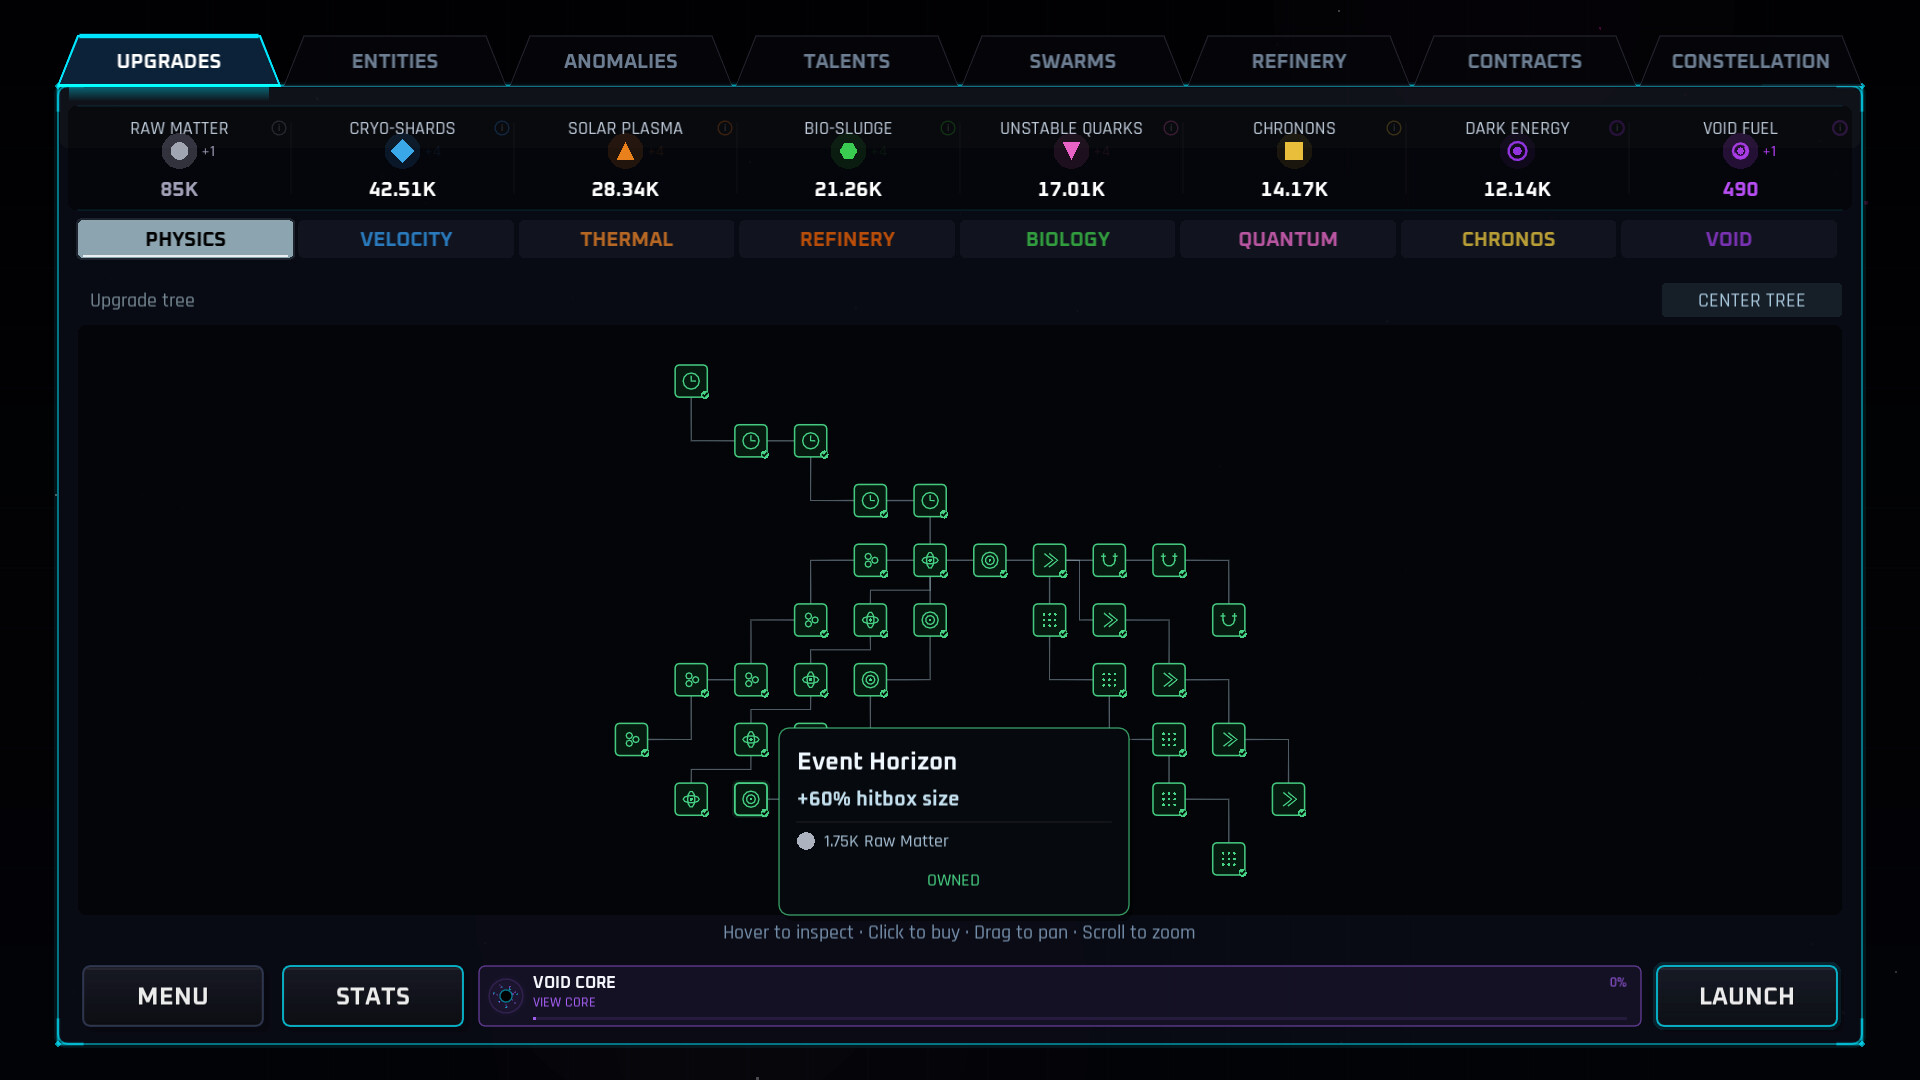Click the Cryo-Shards info icon
The width and height of the screenshot is (1920, 1080).
[x=502, y=128]
